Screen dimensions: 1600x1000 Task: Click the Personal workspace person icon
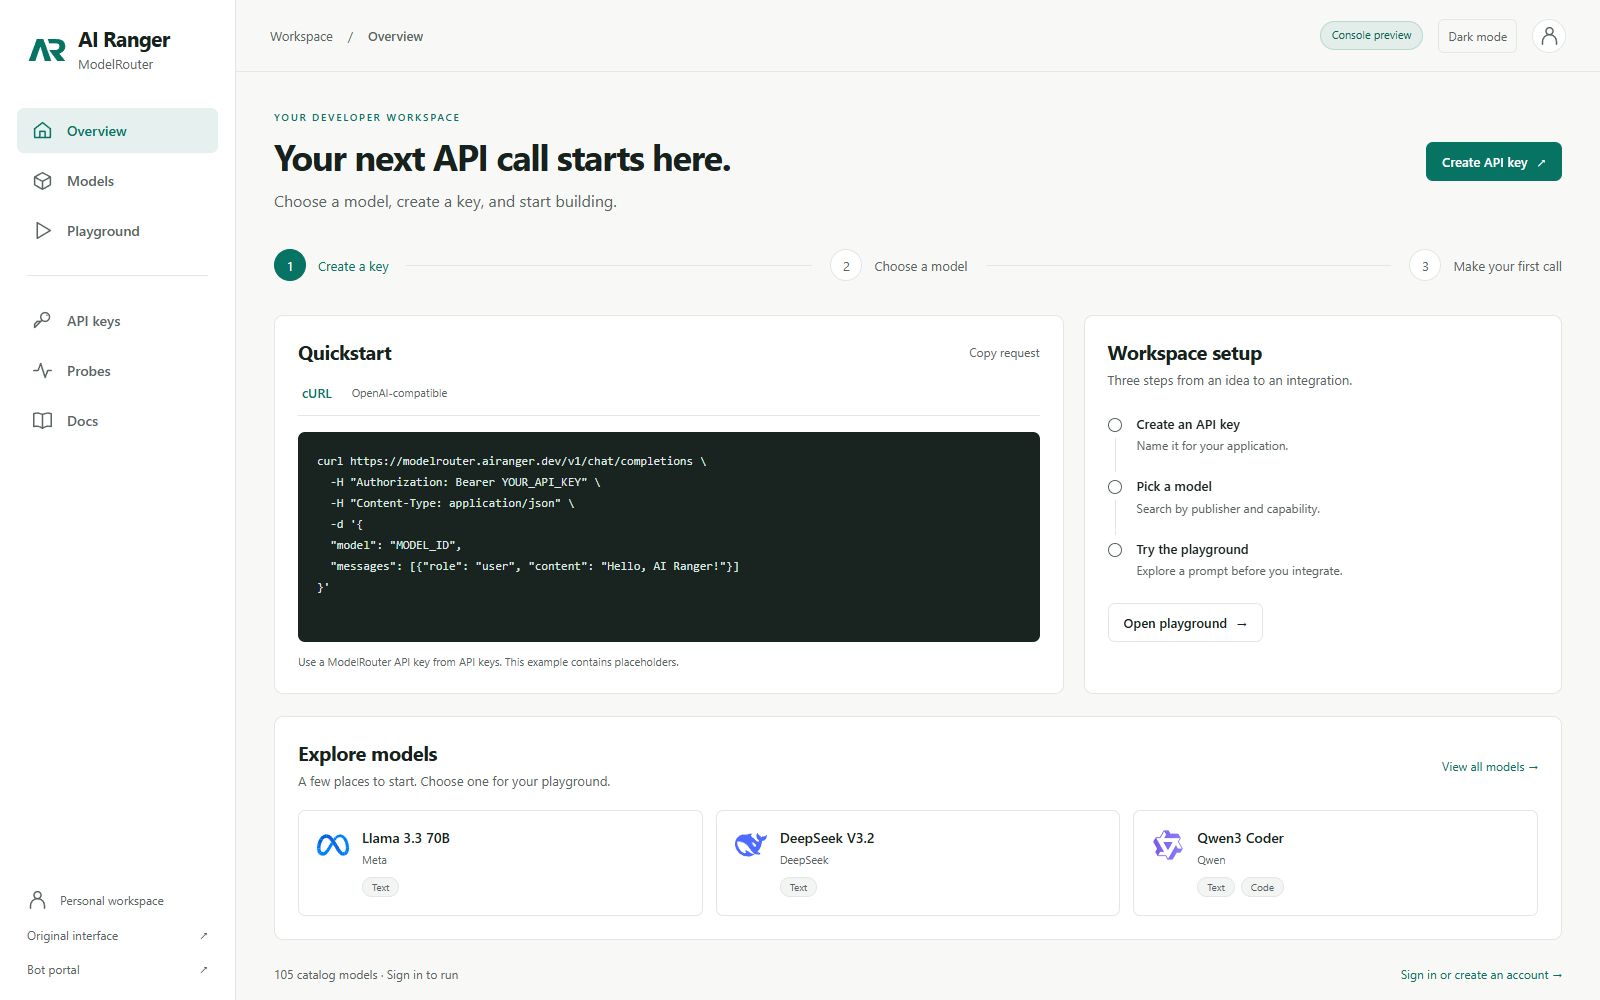tap(38, 900)
